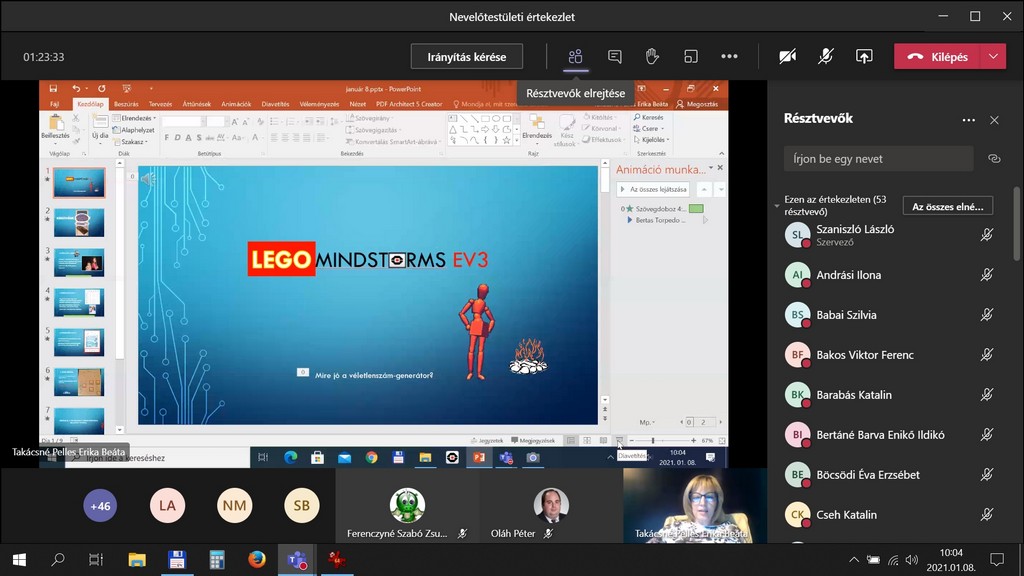The height and width of the screenshot is (576, 1024).
Task: Click the Irányítás kérése button
Action: click(467, 57)
